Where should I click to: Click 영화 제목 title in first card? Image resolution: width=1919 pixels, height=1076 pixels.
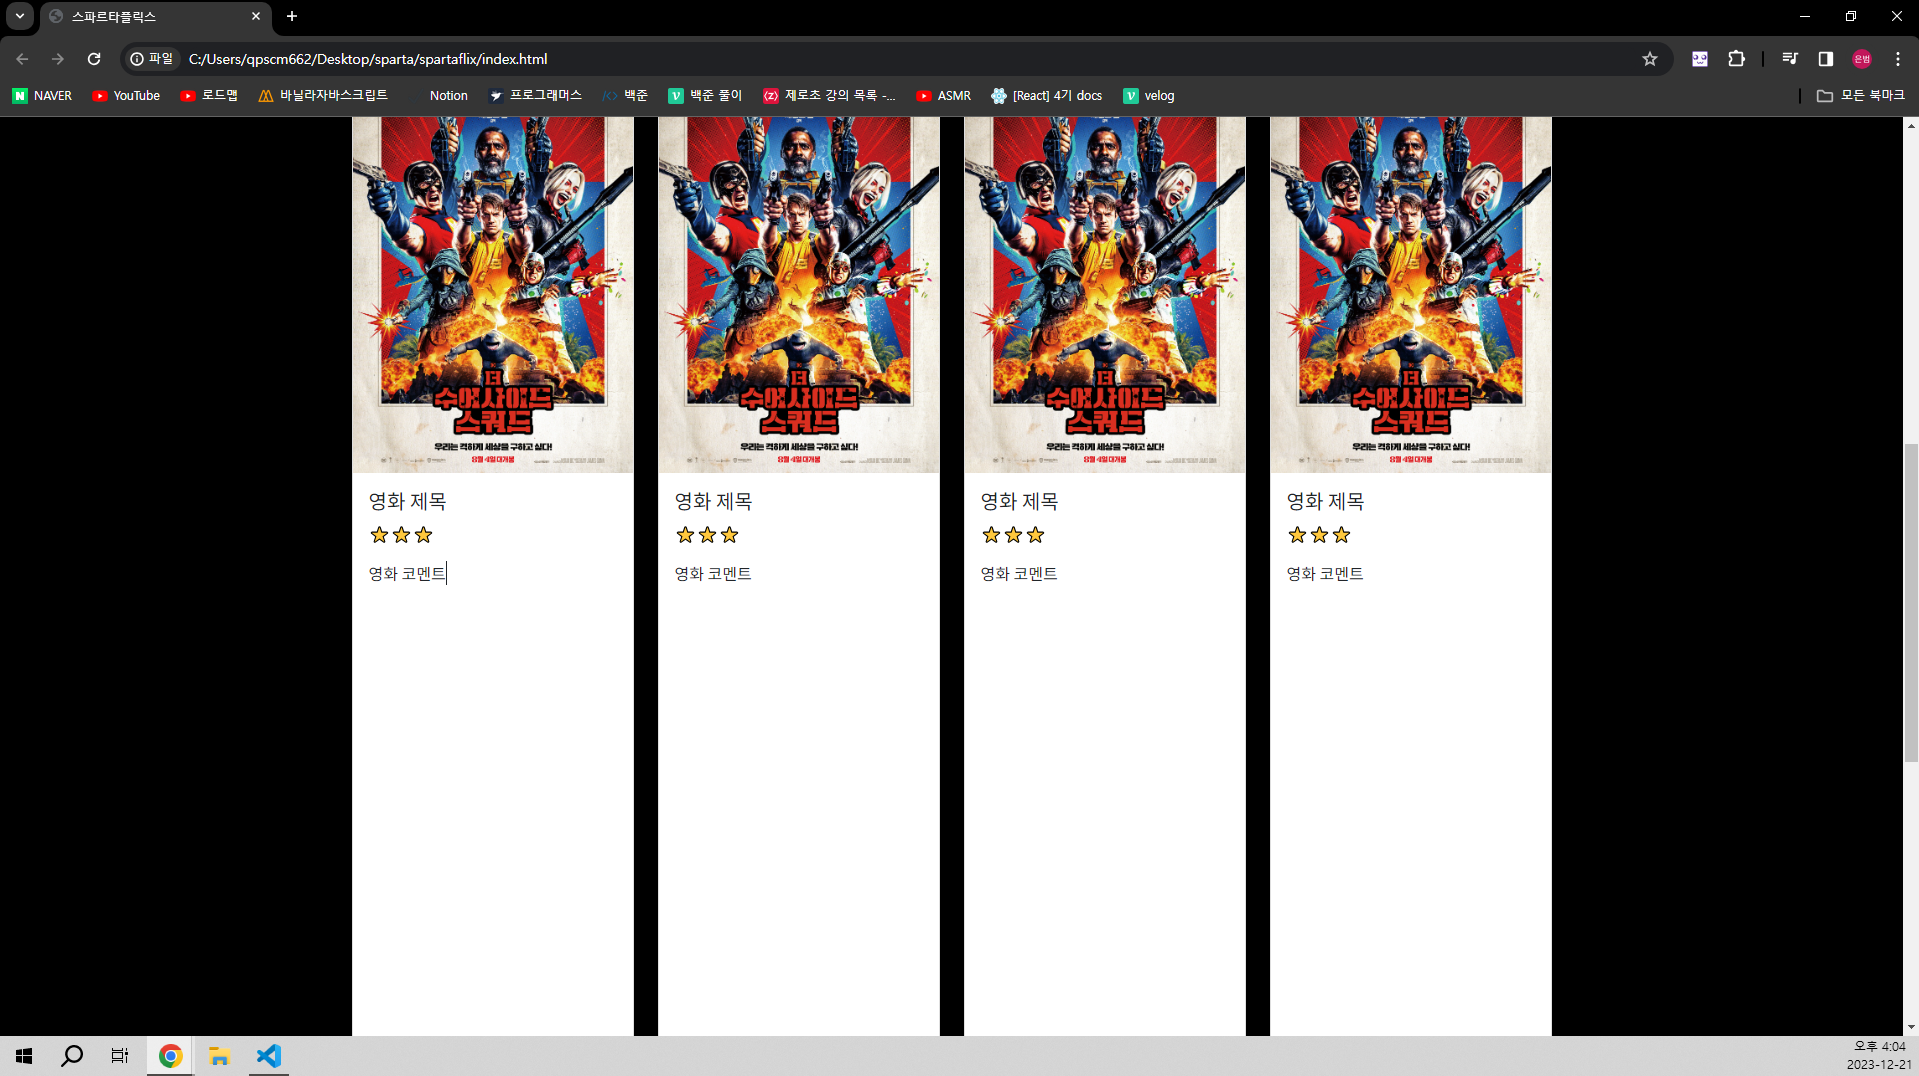pyautogui.click(x=407, y=502)
